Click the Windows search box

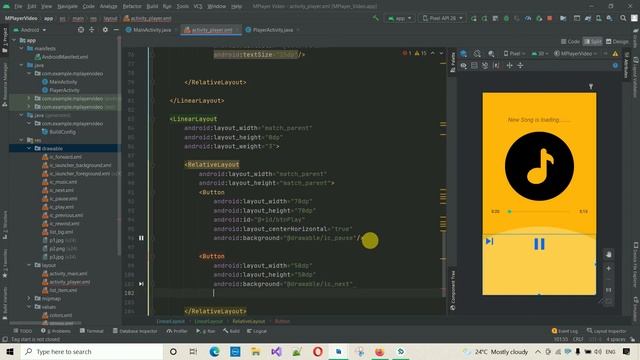pos(92,351)
